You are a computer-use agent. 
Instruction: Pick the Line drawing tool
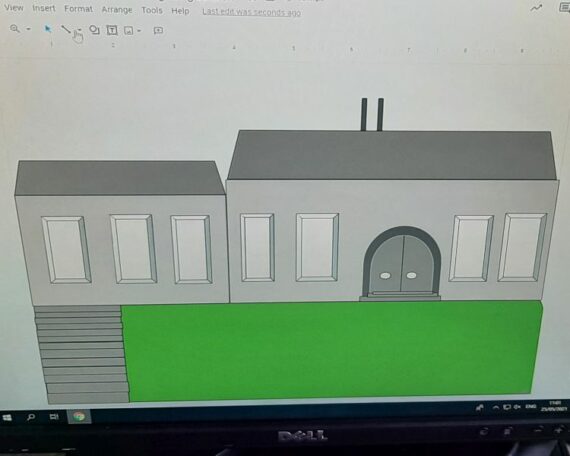[x=65, y=29]
